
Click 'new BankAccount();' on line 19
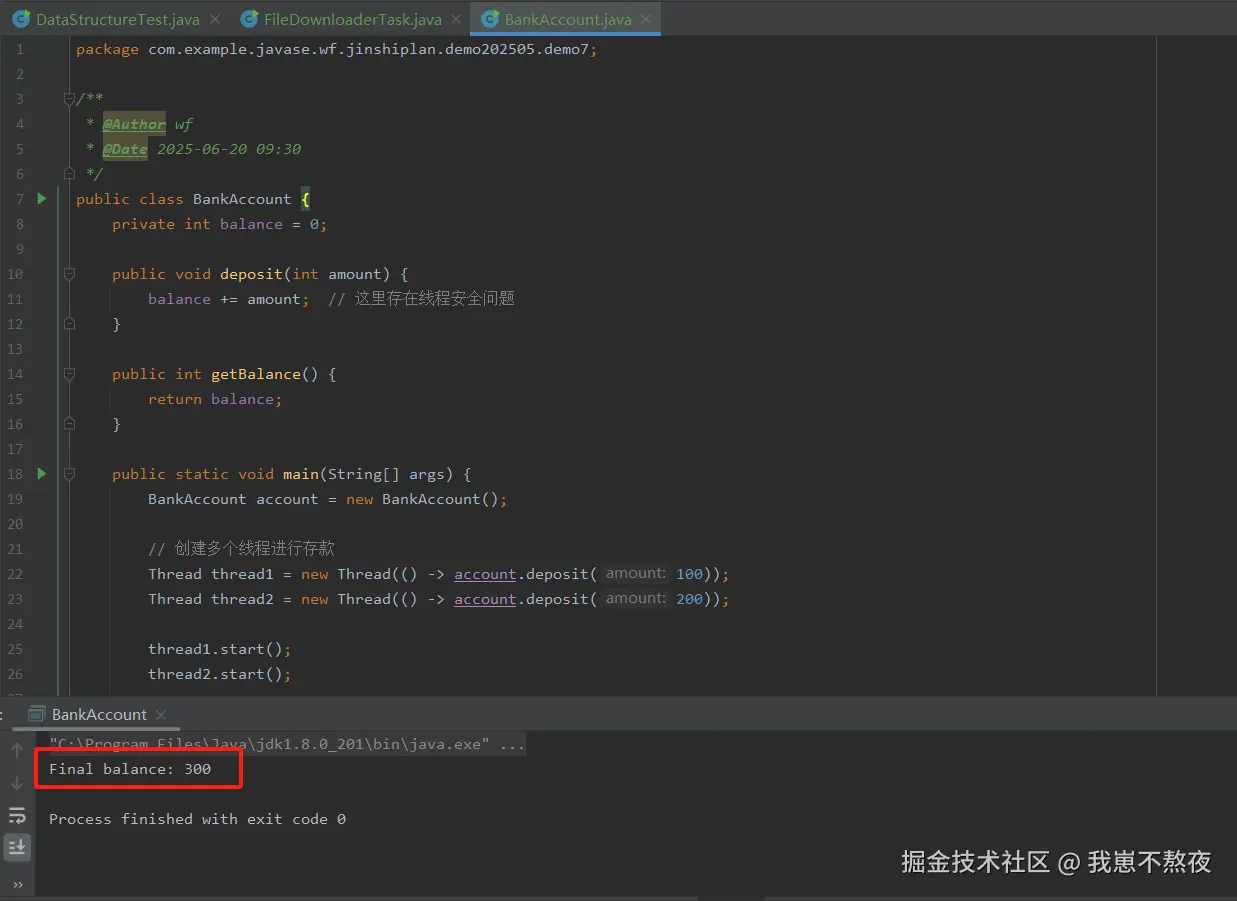coord(427,499)
